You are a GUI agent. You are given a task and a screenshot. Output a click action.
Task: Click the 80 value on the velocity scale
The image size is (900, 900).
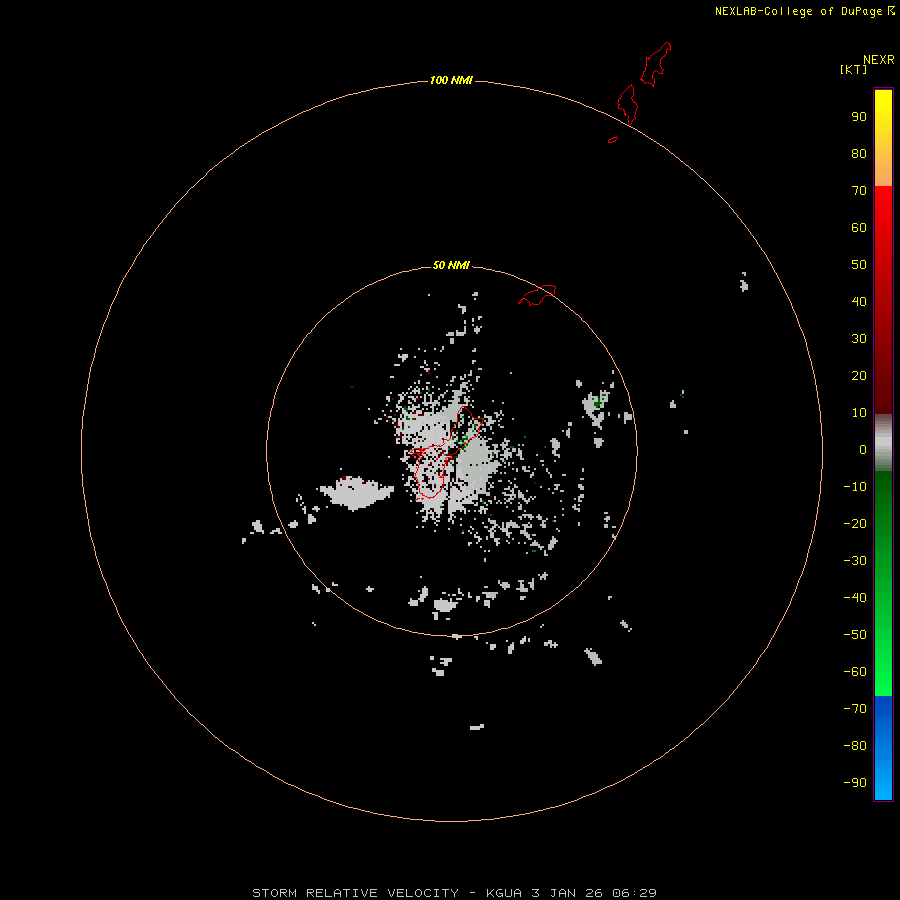(x=859, y=153)
